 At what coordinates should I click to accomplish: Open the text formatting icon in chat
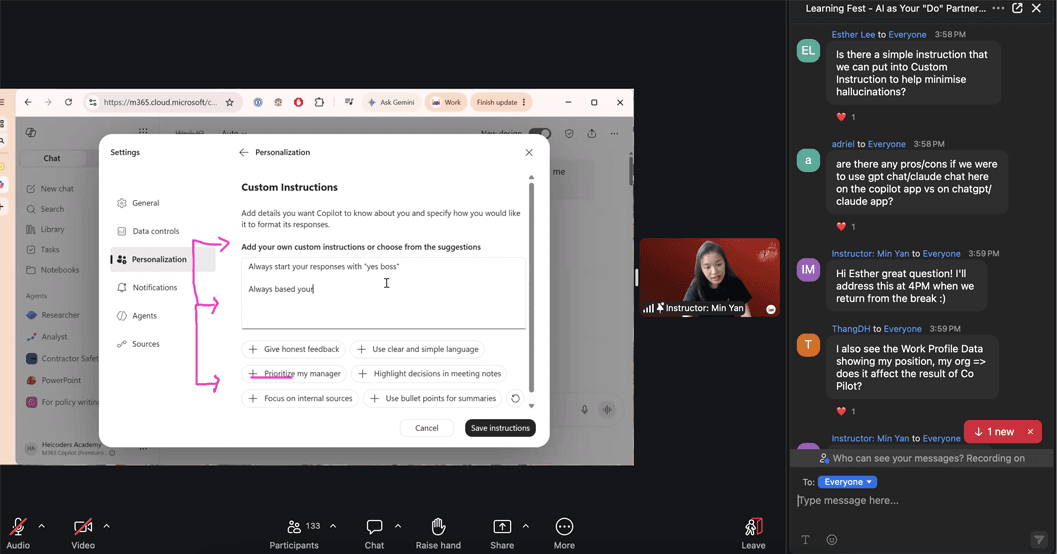pos(806,539)
